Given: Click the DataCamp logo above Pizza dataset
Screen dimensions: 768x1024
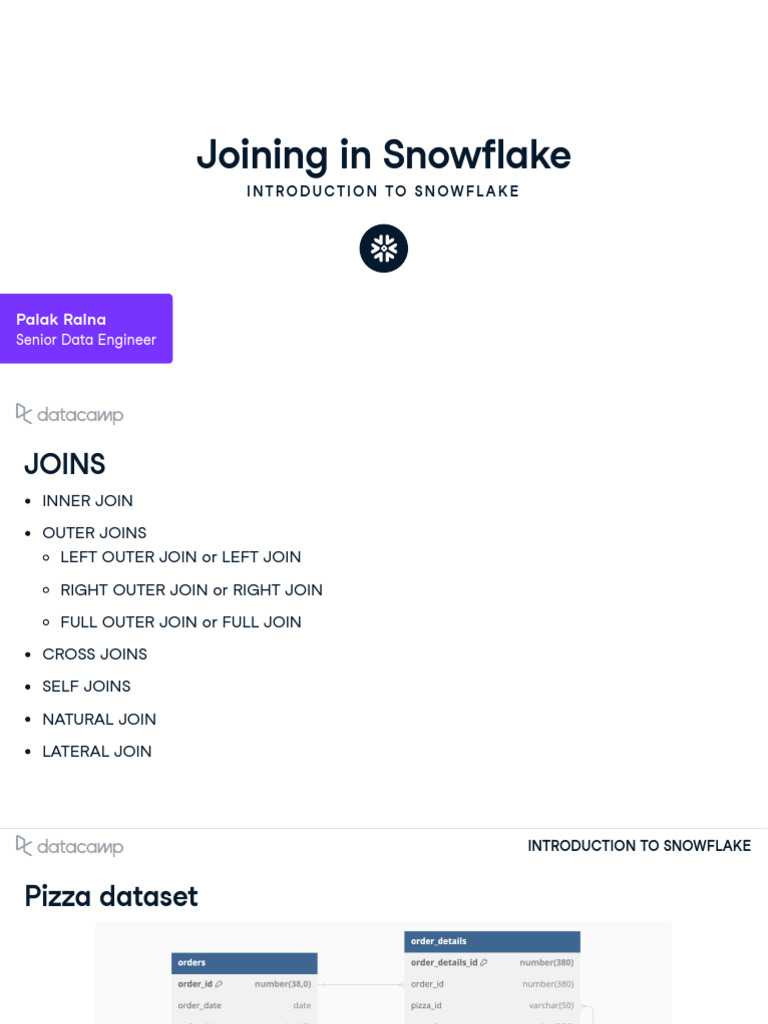Looking at the screenshot, I should tap(70, 846).
